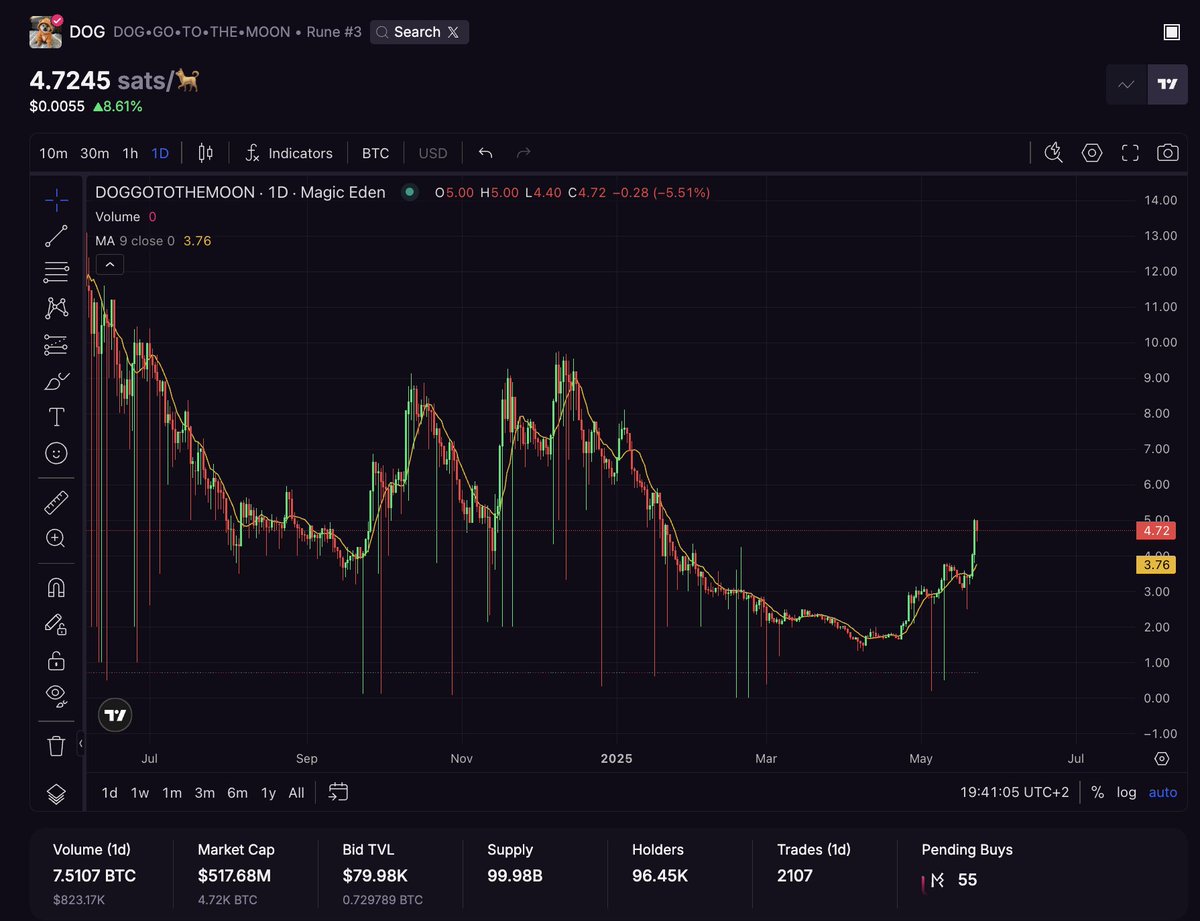Screen dimensions: 1200x921
Task: Select the trend line drawing tool
Action: (57, 236)
